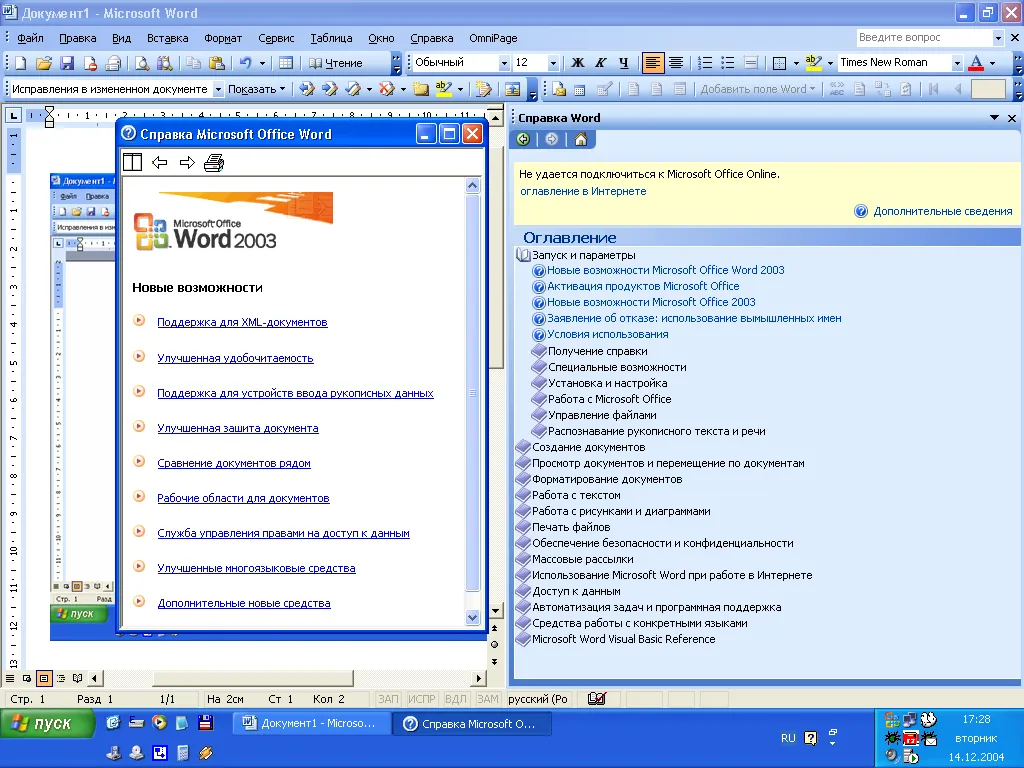Click the Save document icon
The height and width of the screenshot is (768, 1024).
point(67,63)
